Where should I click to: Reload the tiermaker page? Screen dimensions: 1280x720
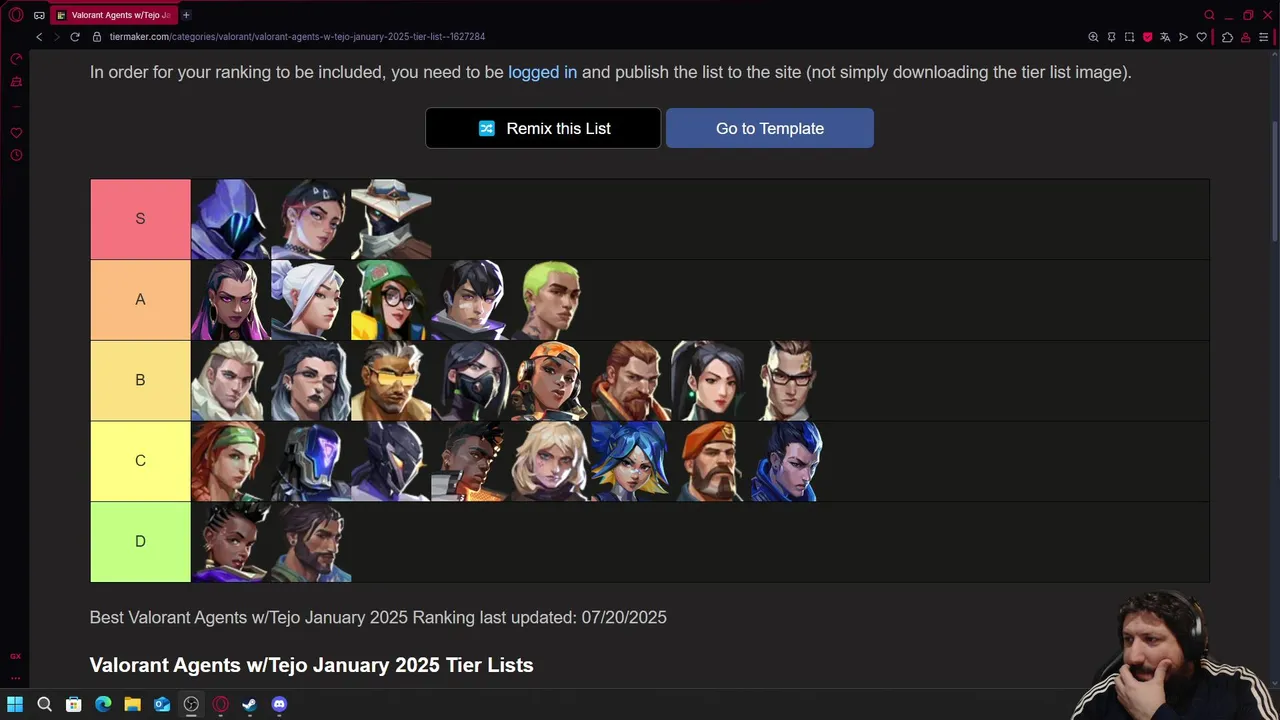[74, 37]
